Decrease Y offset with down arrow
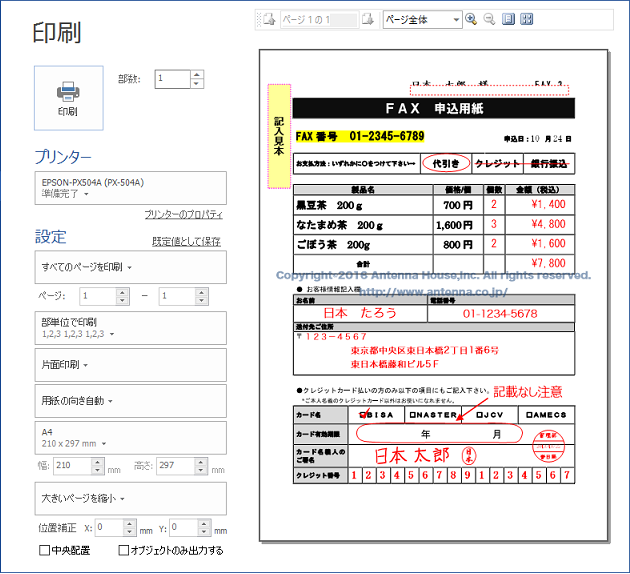Screen dimensions: 630x574 point(204,532)
